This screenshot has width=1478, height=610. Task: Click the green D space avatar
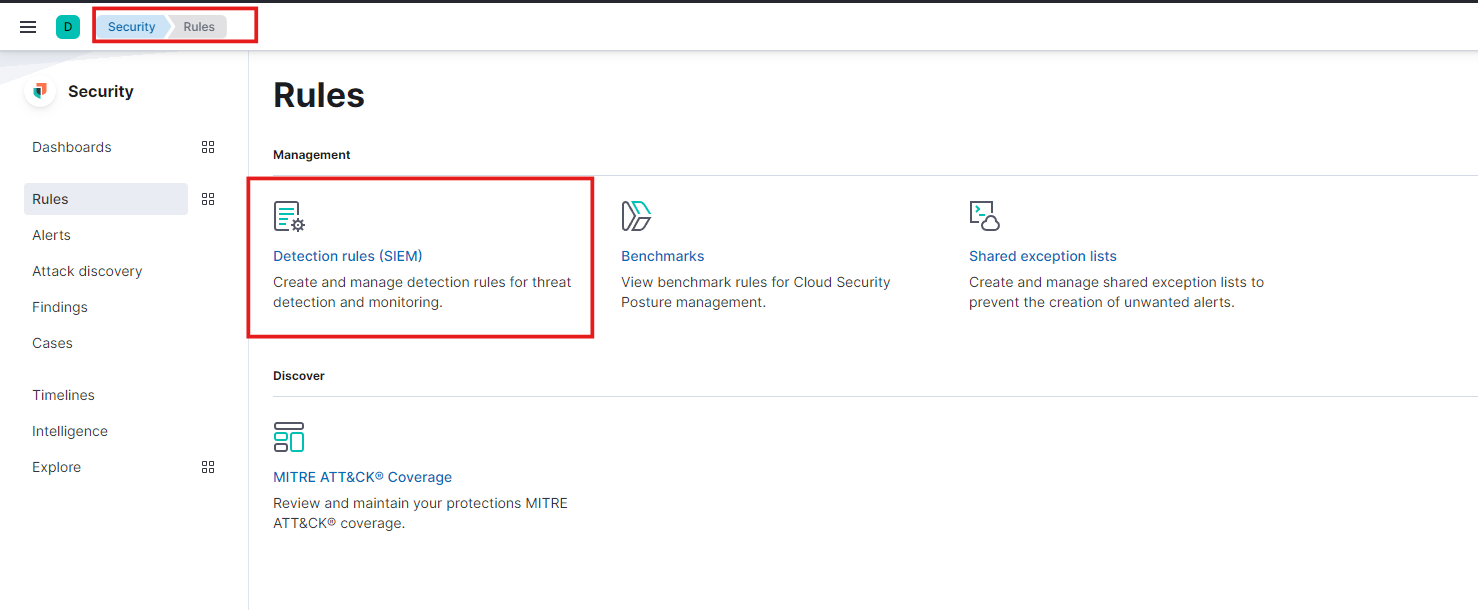pos(68,27)
